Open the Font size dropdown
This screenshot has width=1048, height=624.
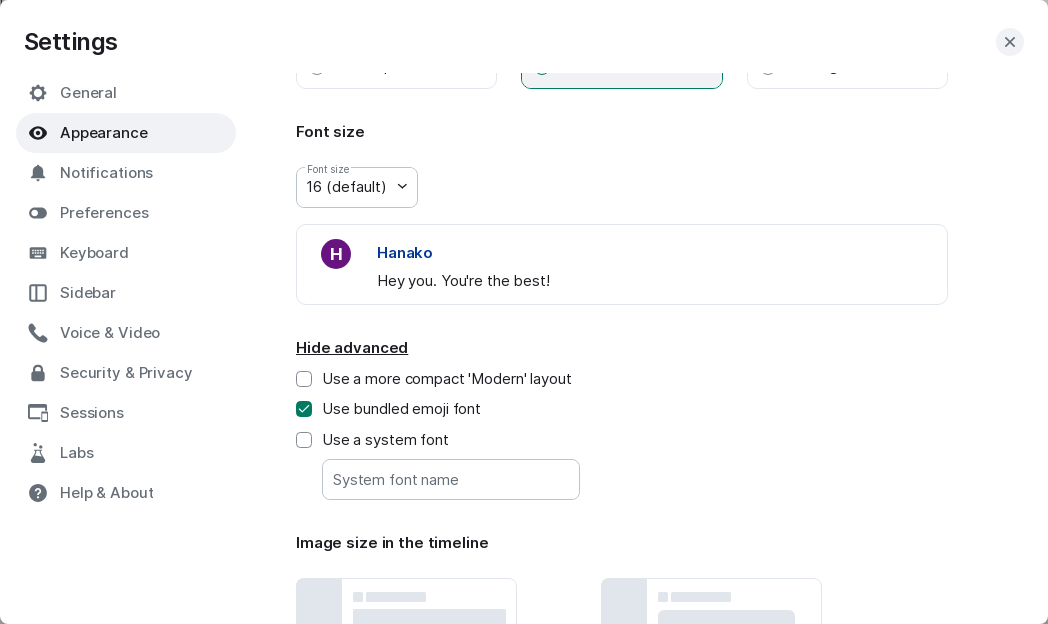(357, 187)
